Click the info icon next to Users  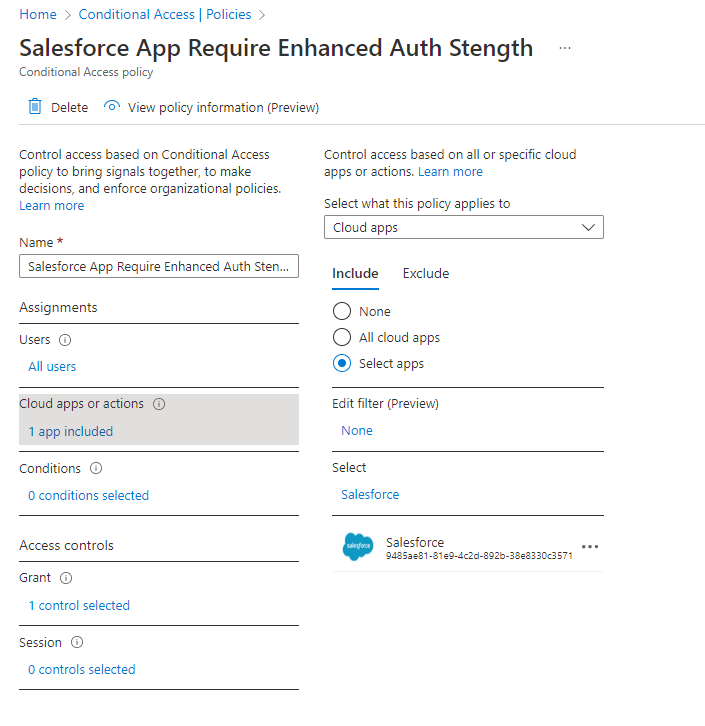click(65, 340)
